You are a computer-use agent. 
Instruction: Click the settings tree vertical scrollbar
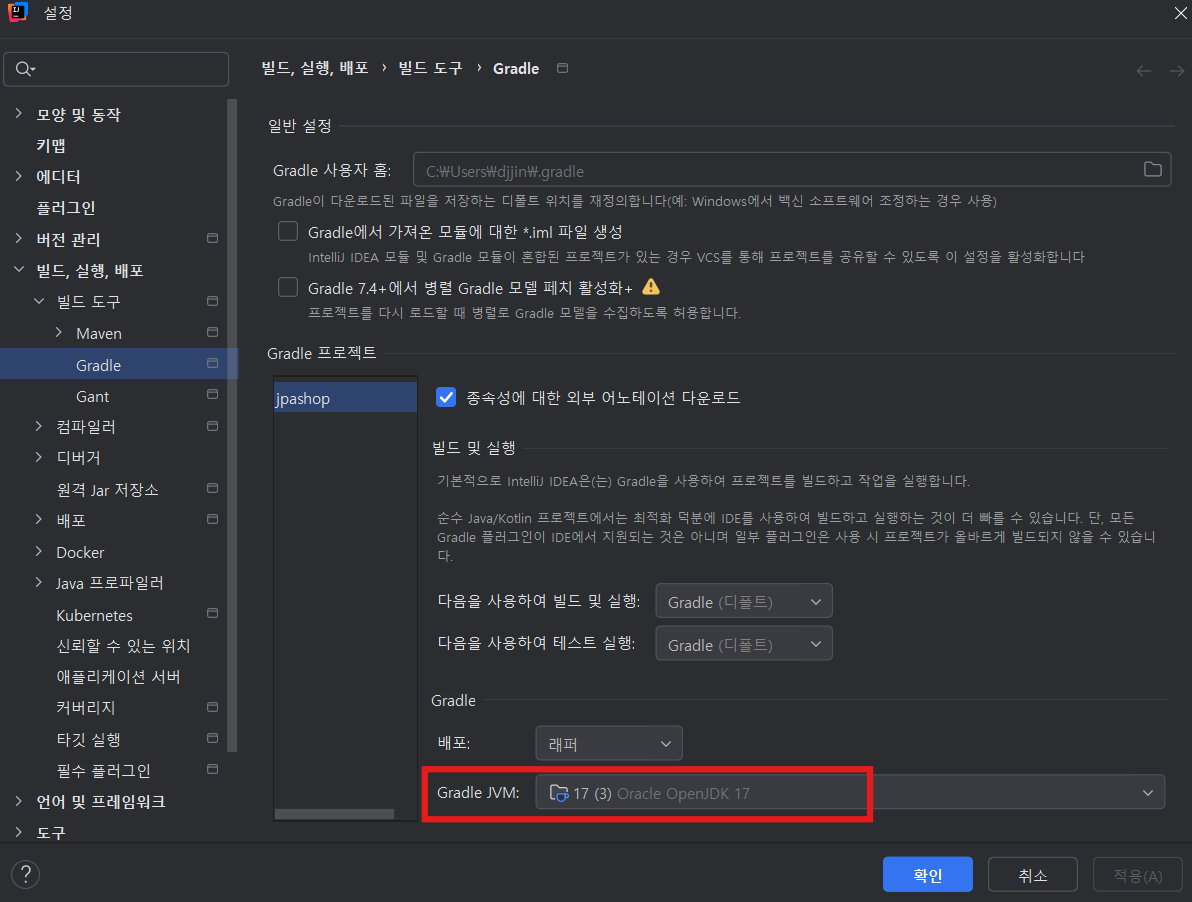(232, 426)
